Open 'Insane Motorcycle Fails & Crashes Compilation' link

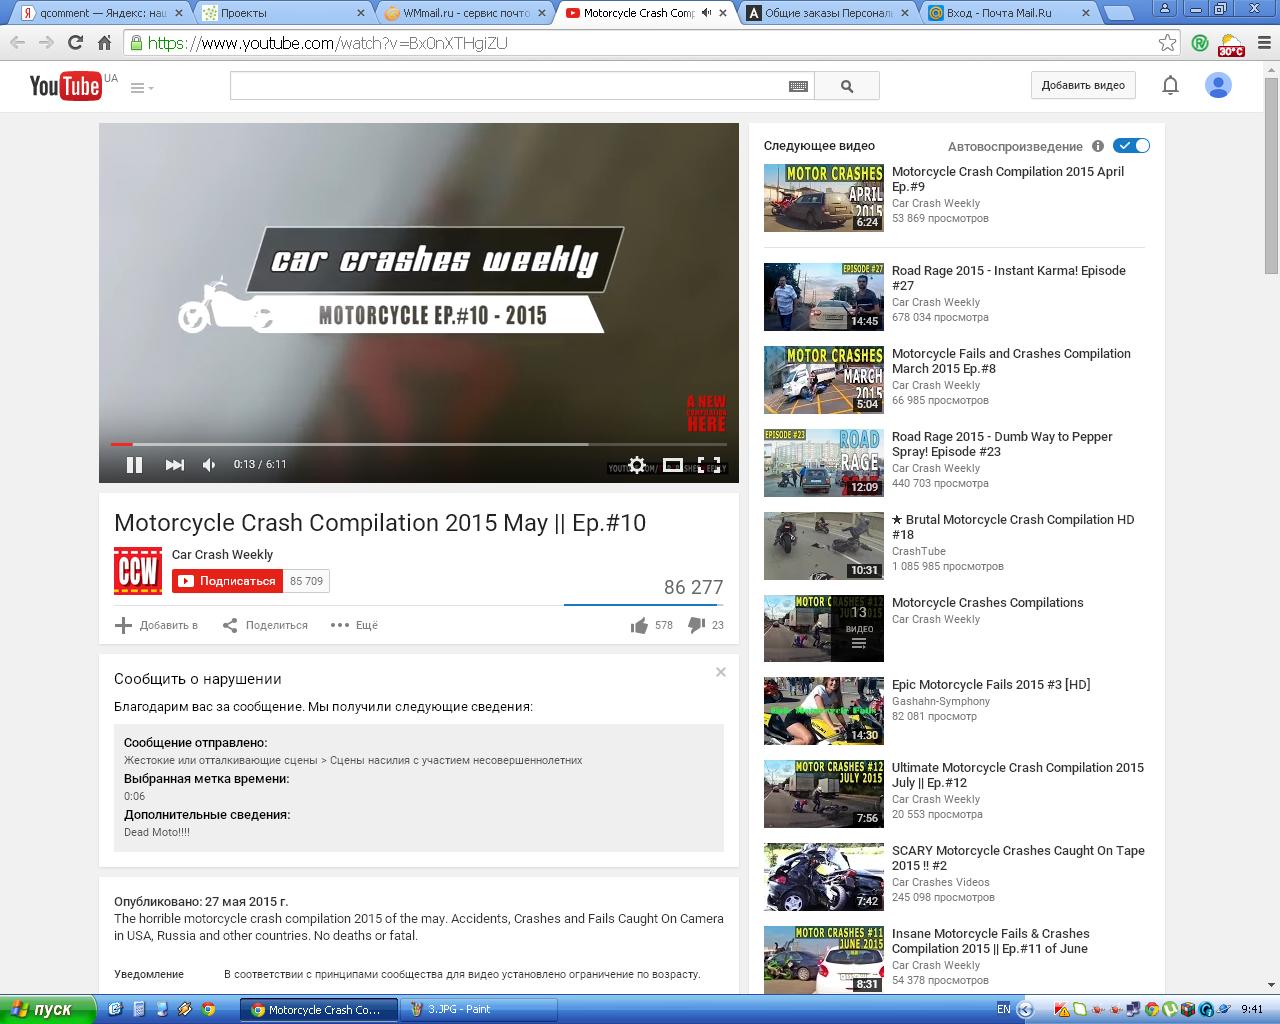[991, 941]
